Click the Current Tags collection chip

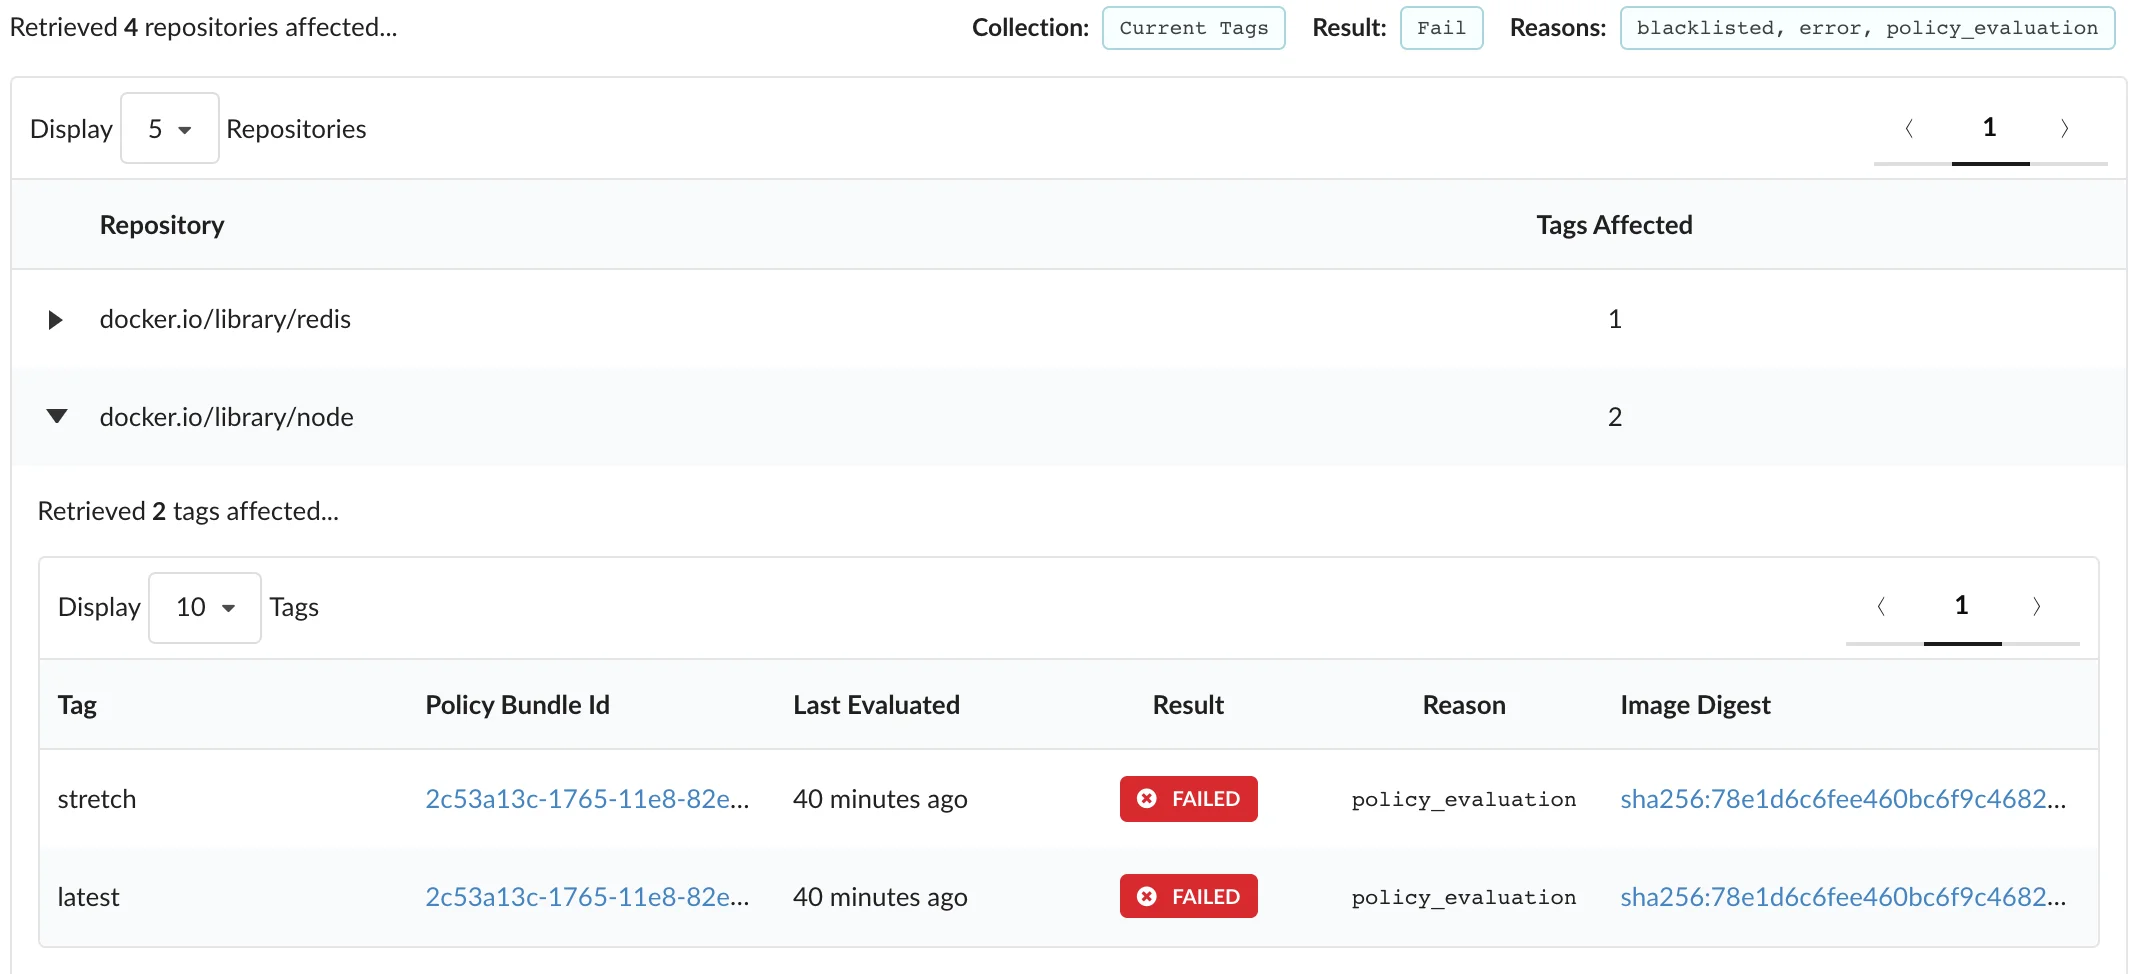[1193, 27]
